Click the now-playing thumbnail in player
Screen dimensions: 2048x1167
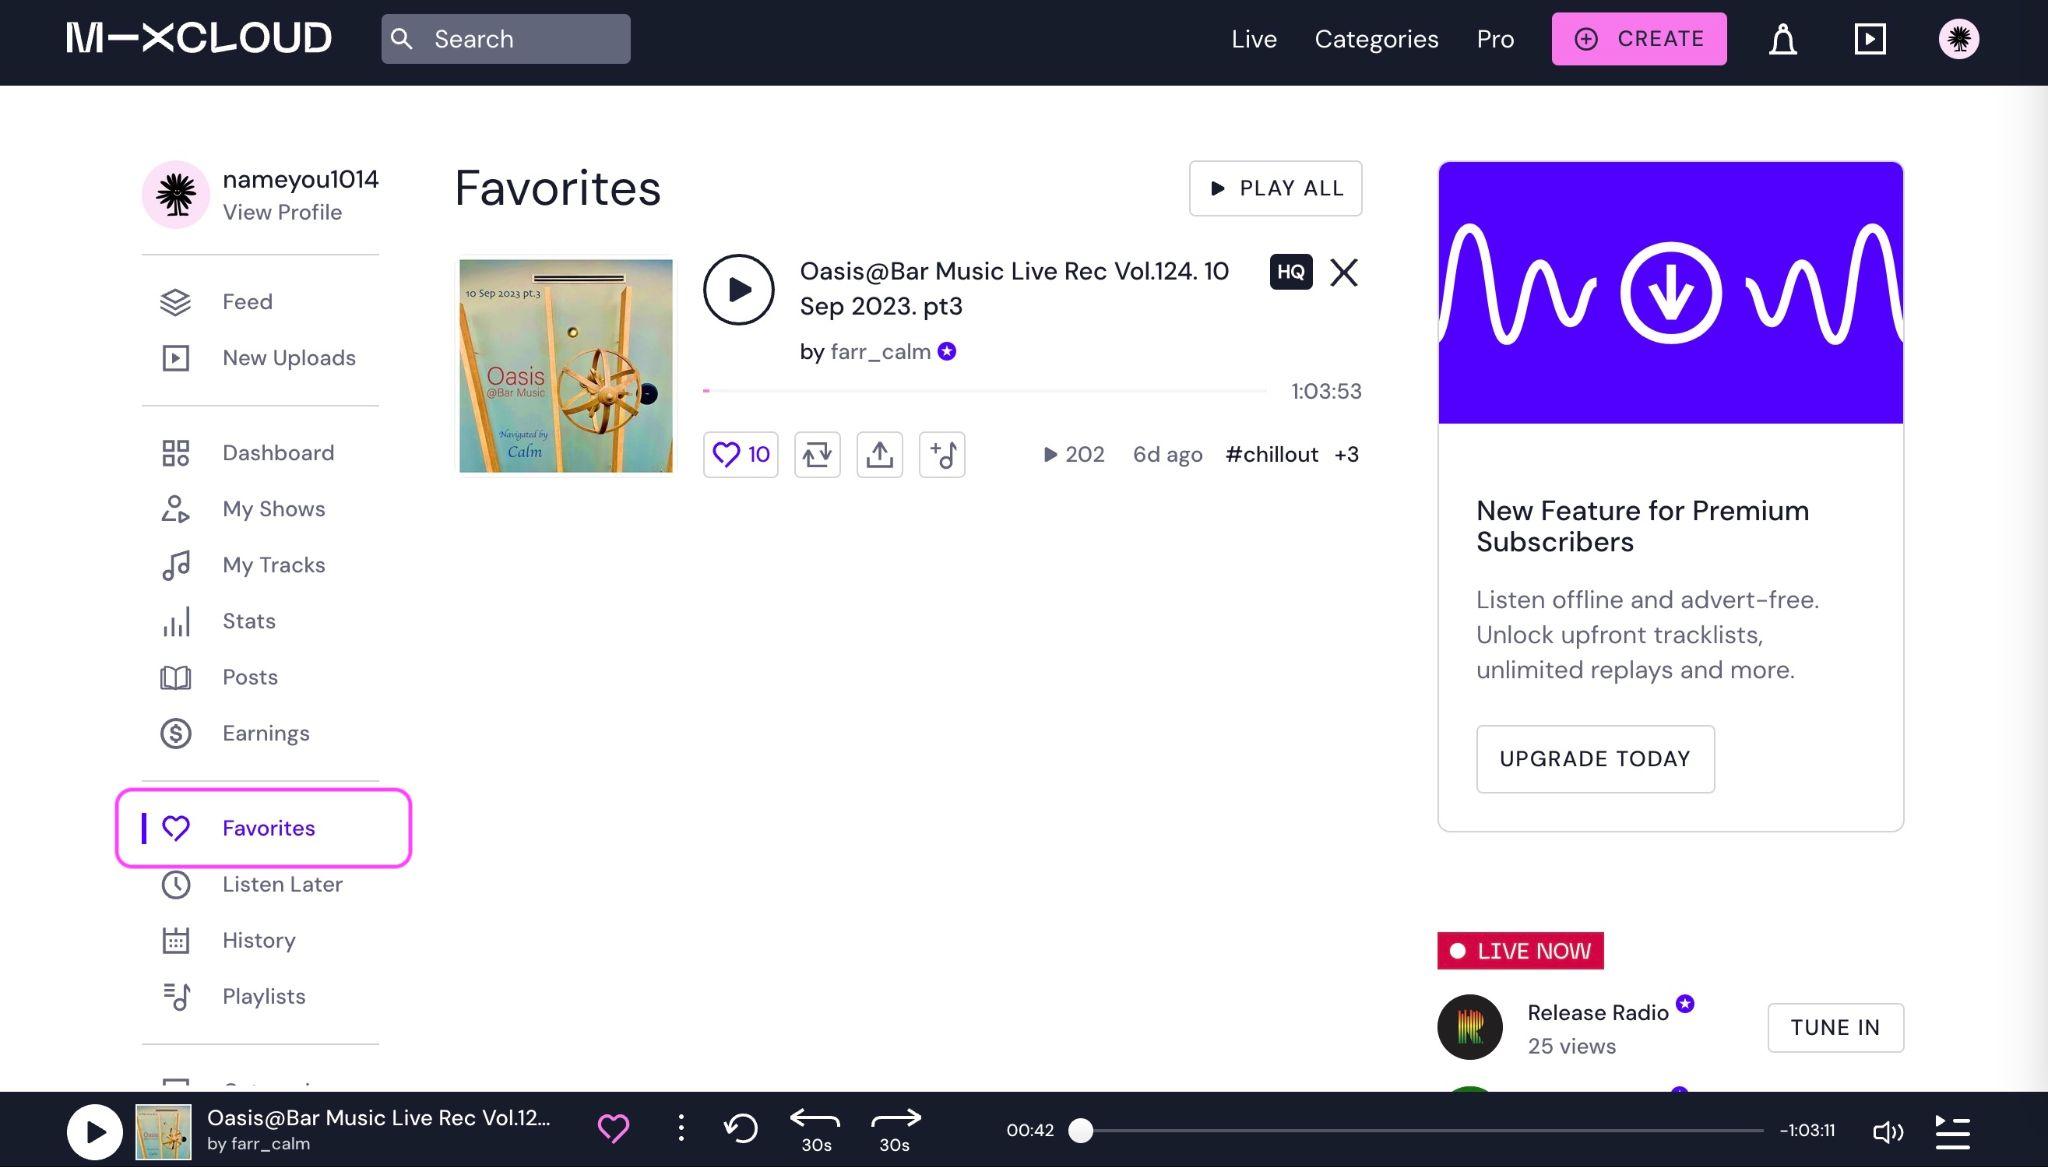(163, 1131)
